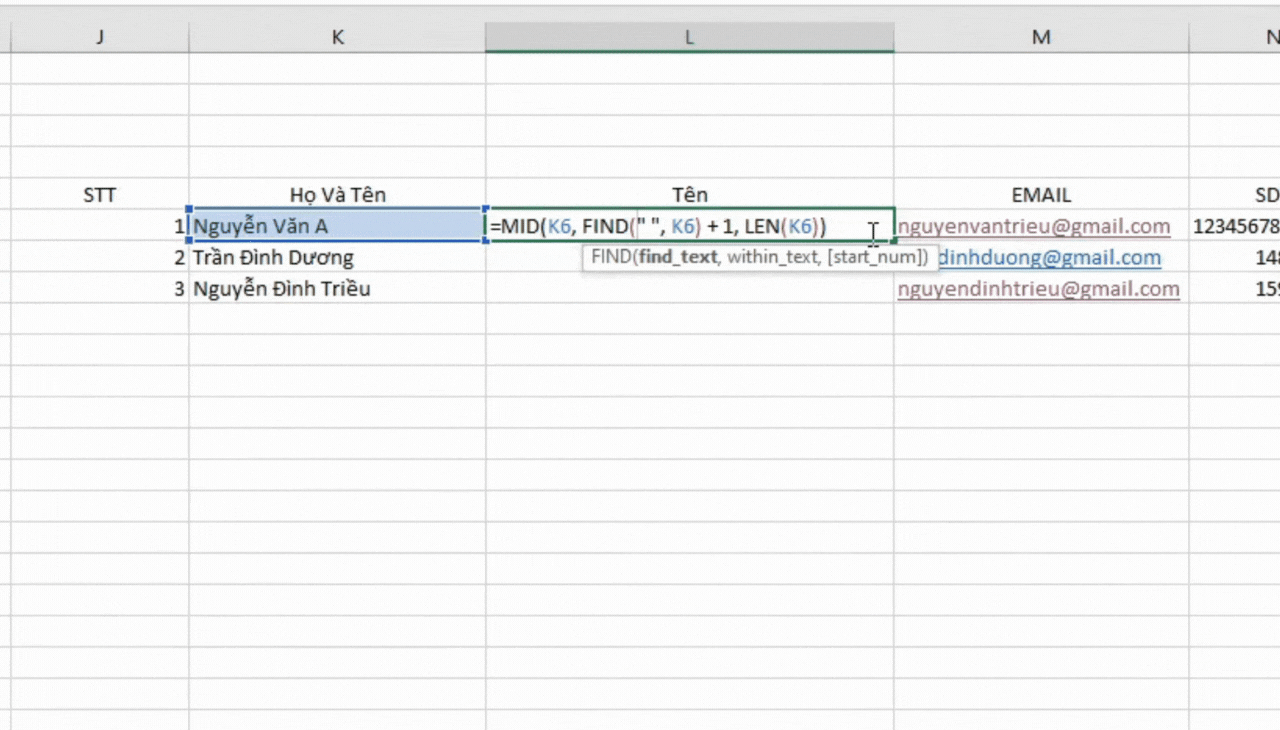Select Tên cell in Nguyễn Đình Triều row

point(690,289)
